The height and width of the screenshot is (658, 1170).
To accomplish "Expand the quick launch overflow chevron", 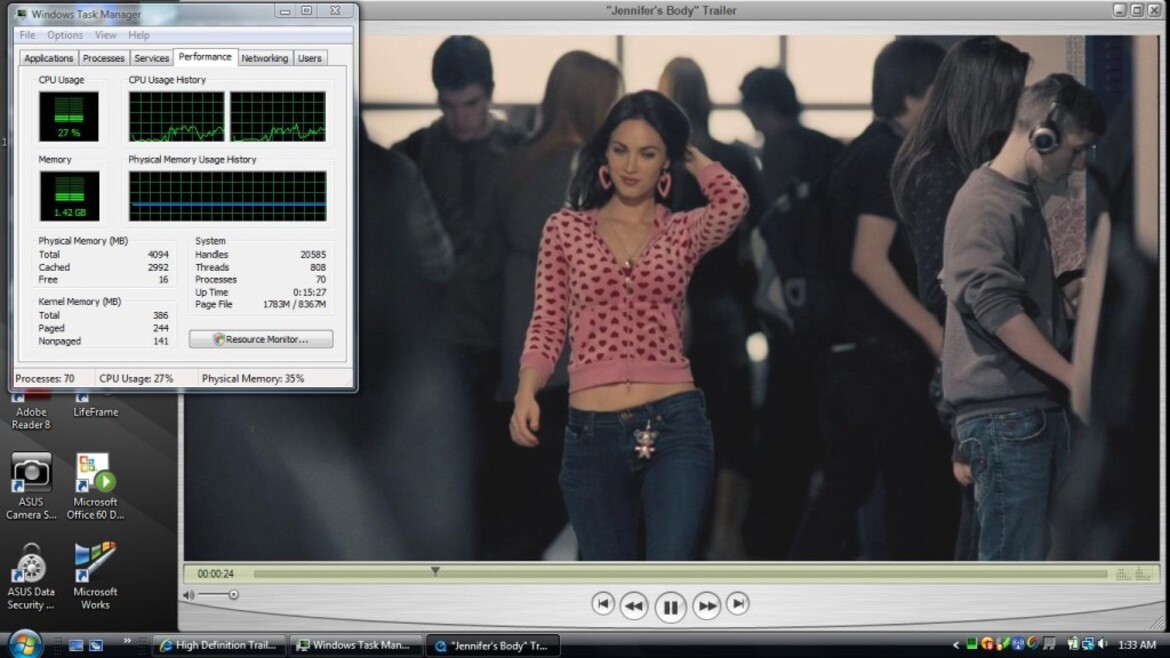I will [127, 640].
